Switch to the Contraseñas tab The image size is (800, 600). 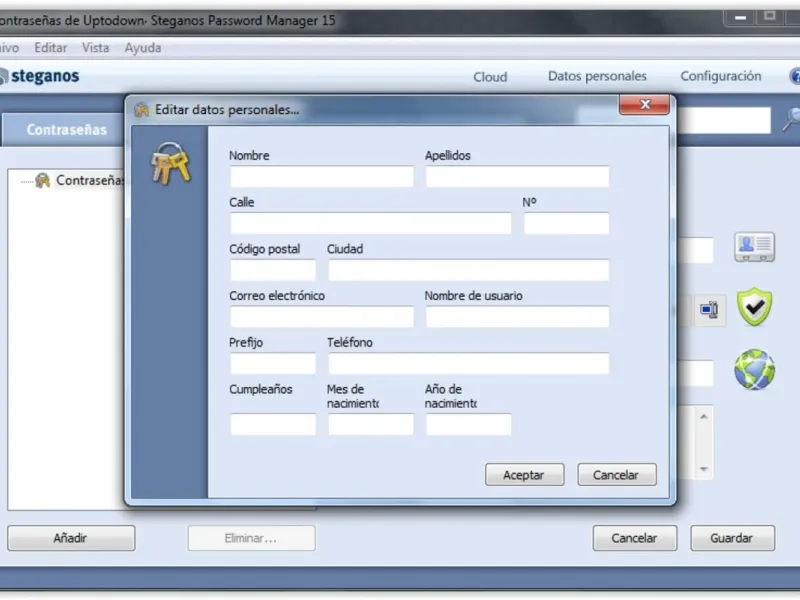click(66, 130)
